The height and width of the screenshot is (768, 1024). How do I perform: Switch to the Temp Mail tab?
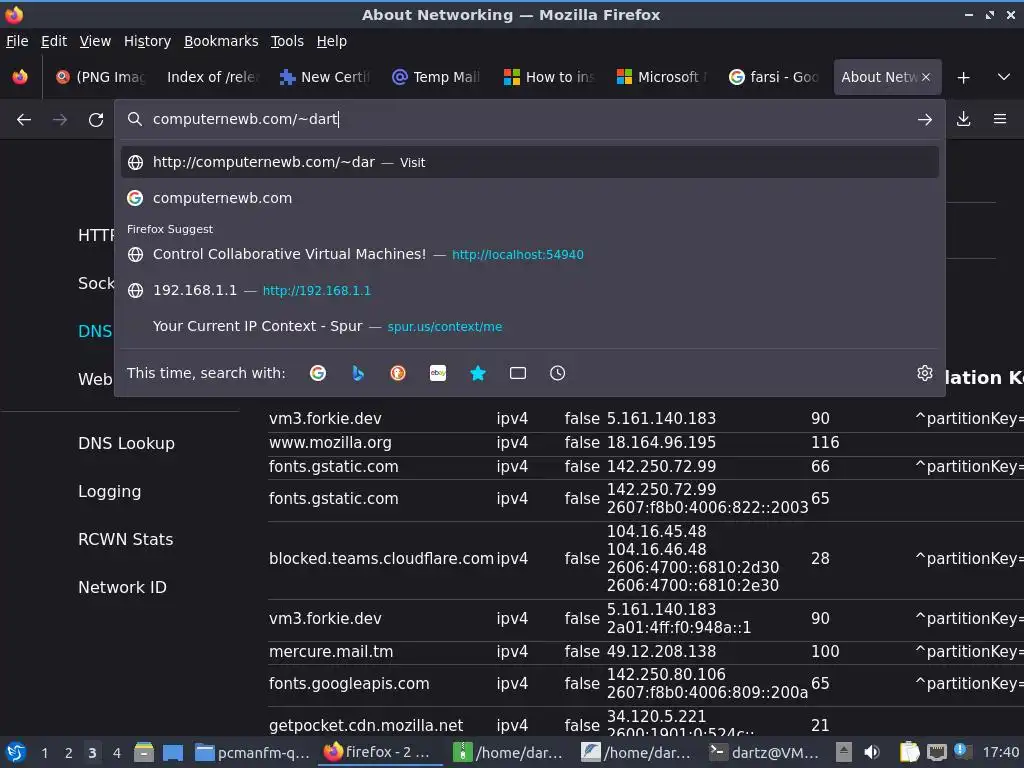click(437, 77)
